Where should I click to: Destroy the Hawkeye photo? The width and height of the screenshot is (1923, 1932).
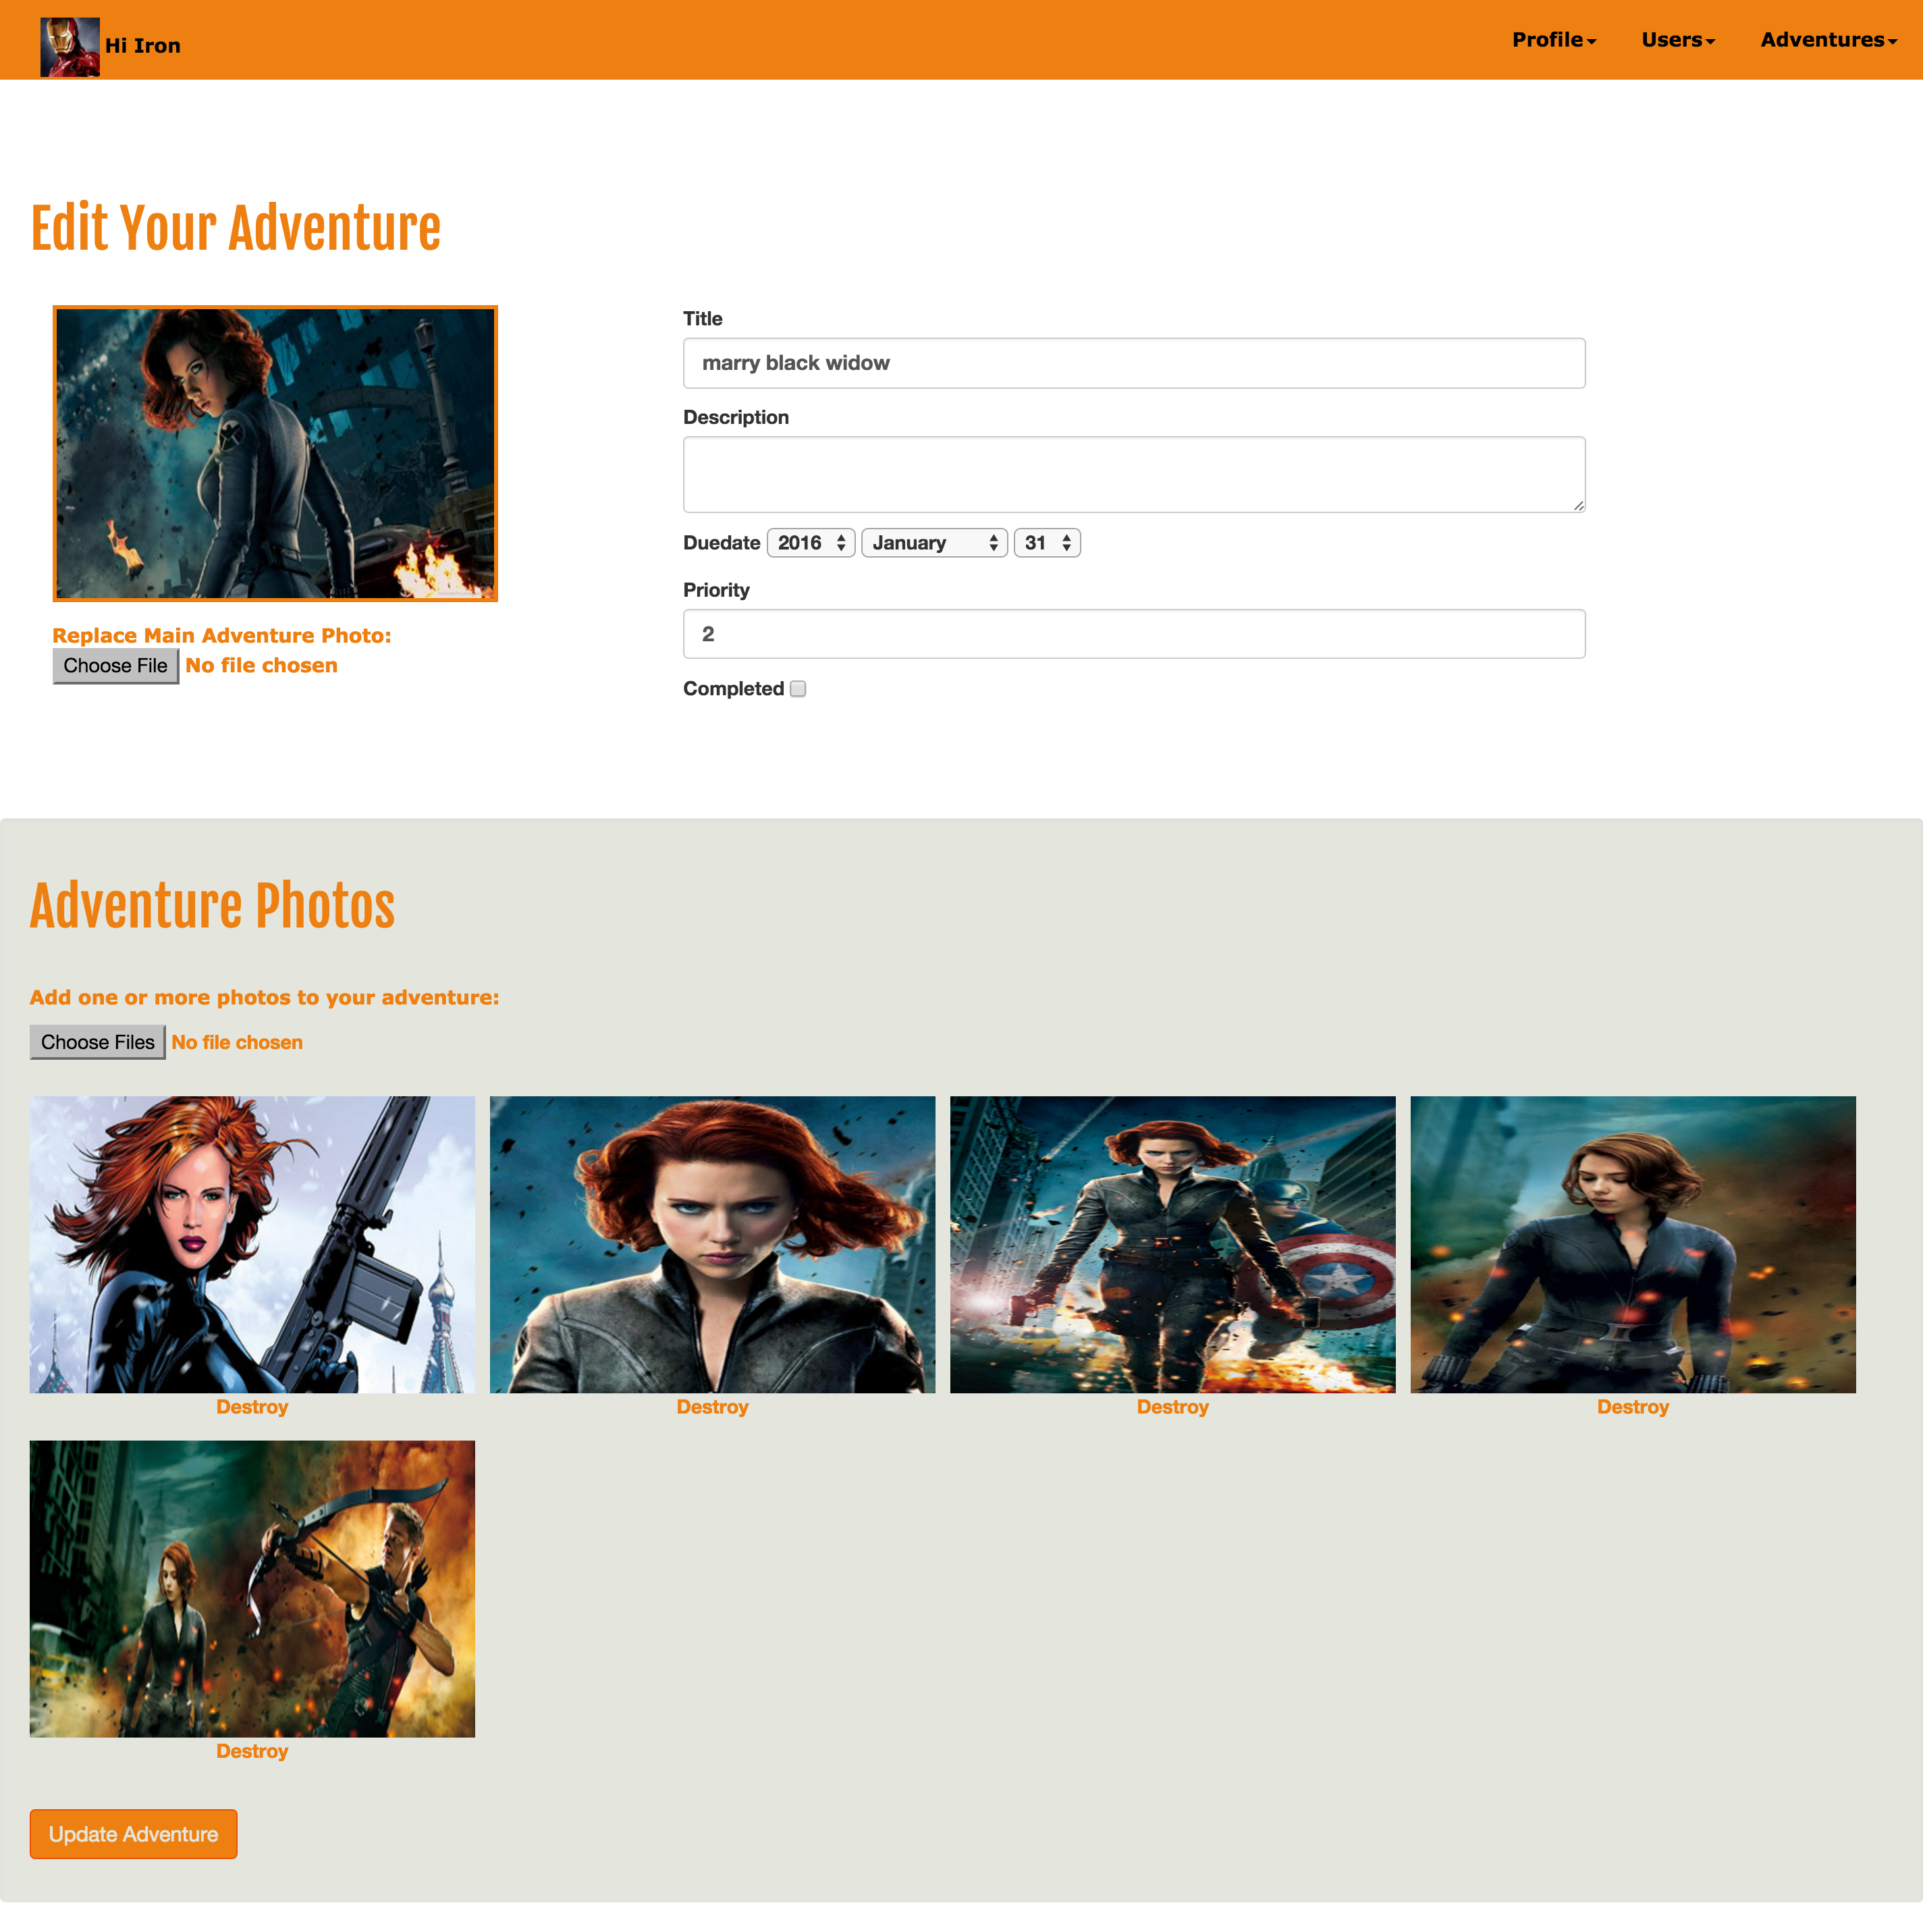[252, 1751]
